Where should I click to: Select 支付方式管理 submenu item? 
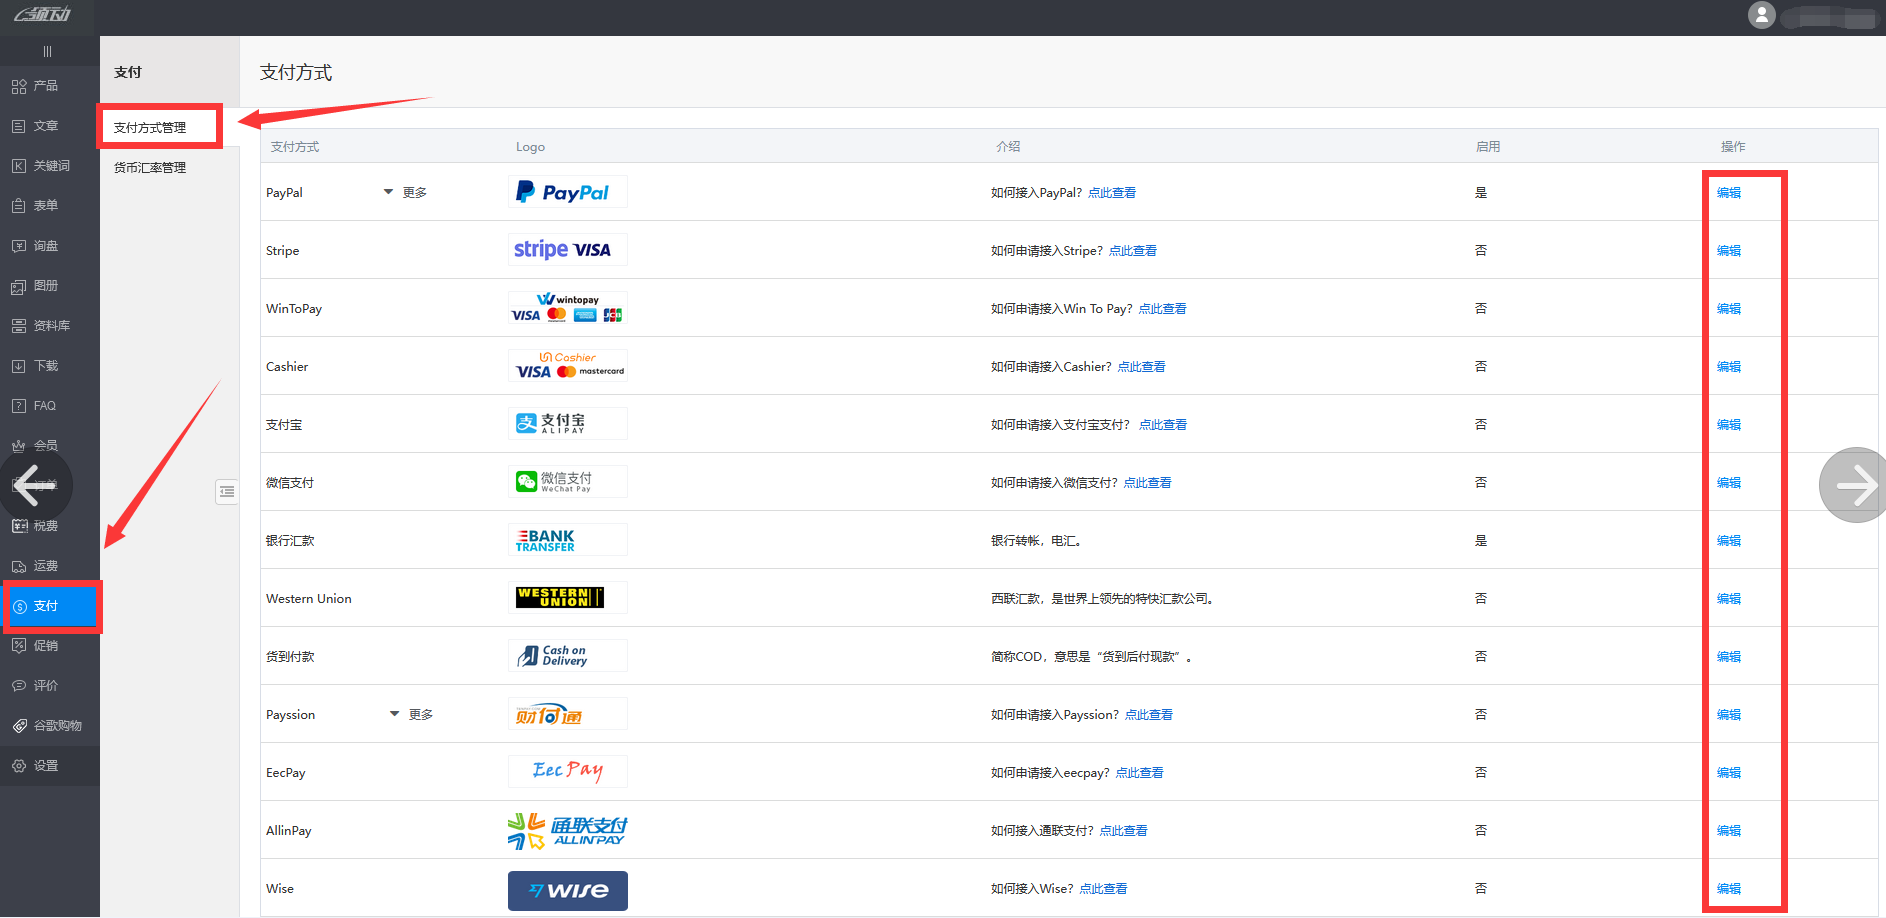[x=150, y=128]
